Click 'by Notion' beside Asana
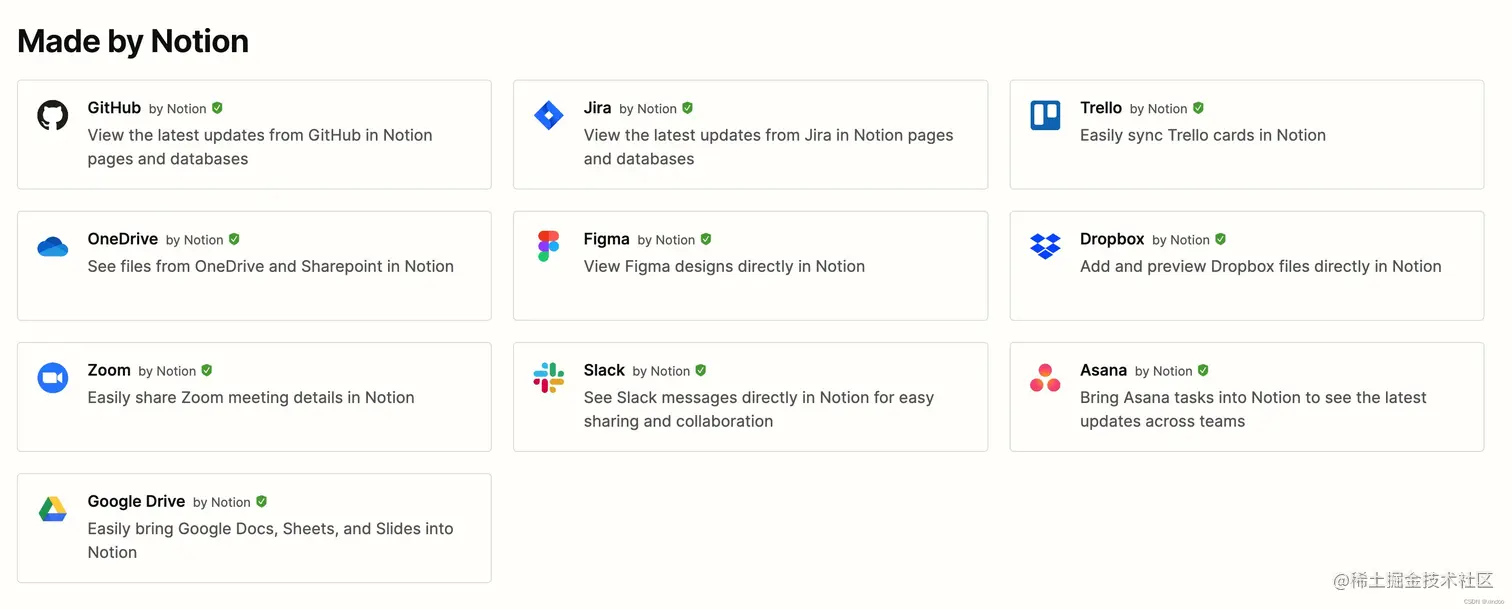1512x609 pixels. tap(1164, 371)
